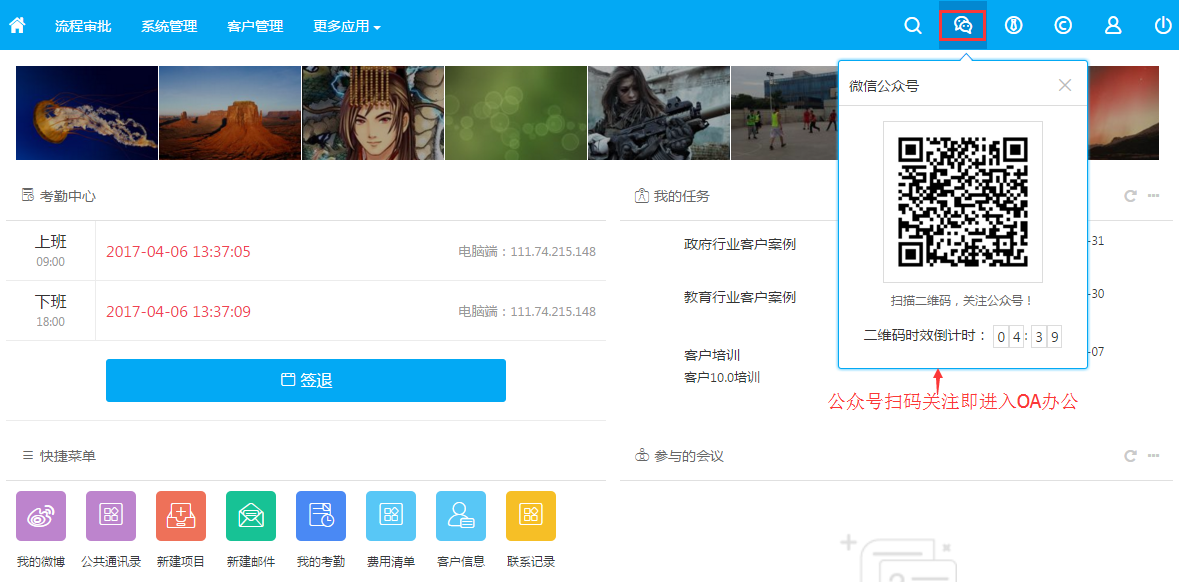Click the 考勤中心 calendar icon
Screen dimensions: 1179x582
(x=28, y=196)
